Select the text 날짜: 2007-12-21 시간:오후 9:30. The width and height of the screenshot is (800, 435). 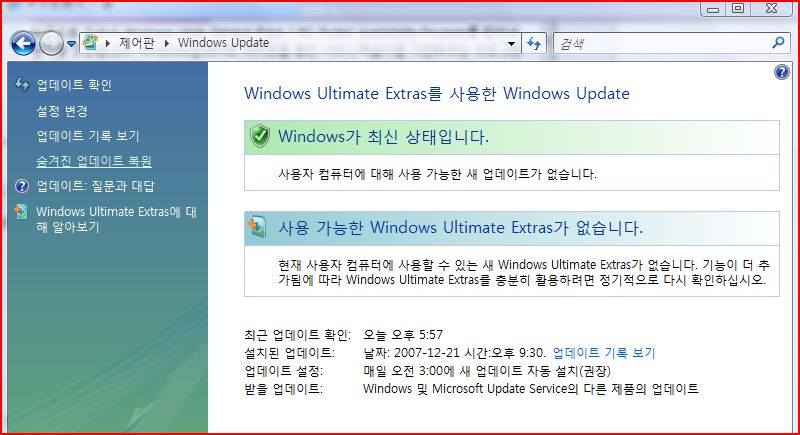point(455,352)
